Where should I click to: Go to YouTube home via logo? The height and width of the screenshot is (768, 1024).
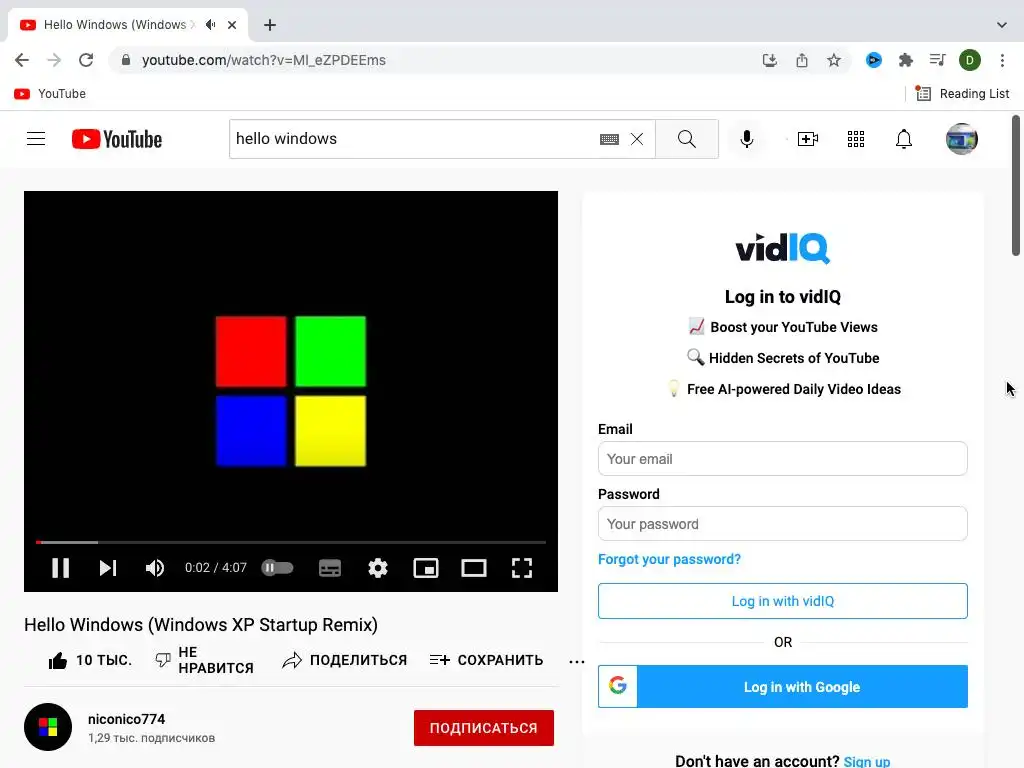point(117,139)
